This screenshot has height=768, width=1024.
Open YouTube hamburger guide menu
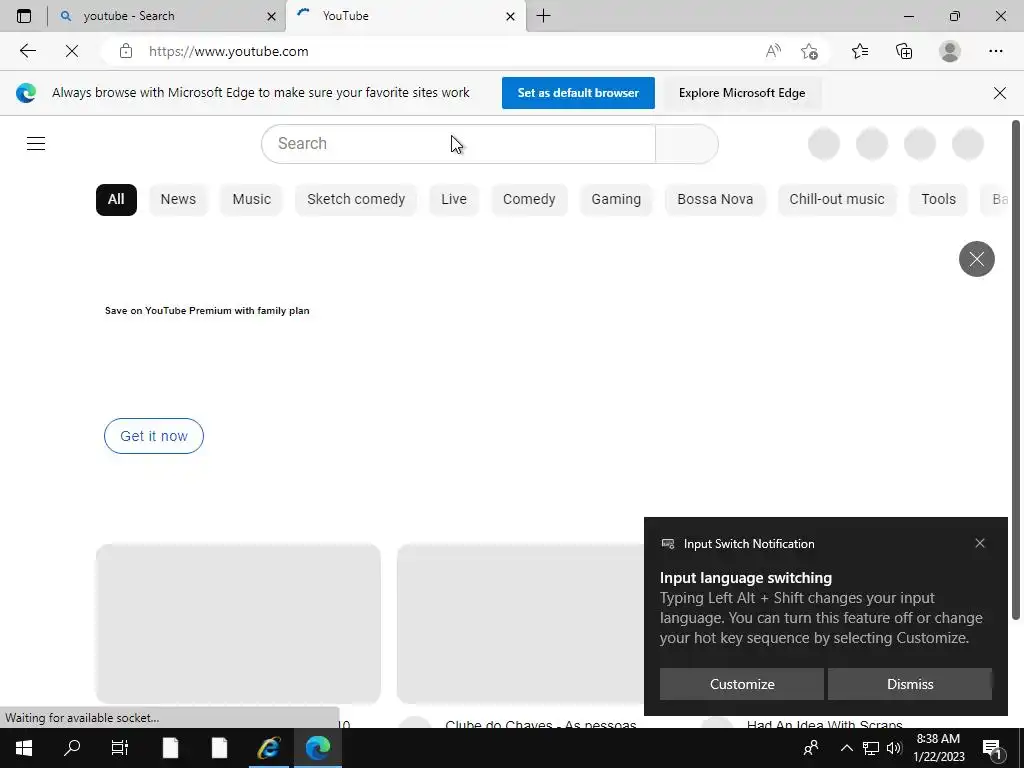pos(36,144)
